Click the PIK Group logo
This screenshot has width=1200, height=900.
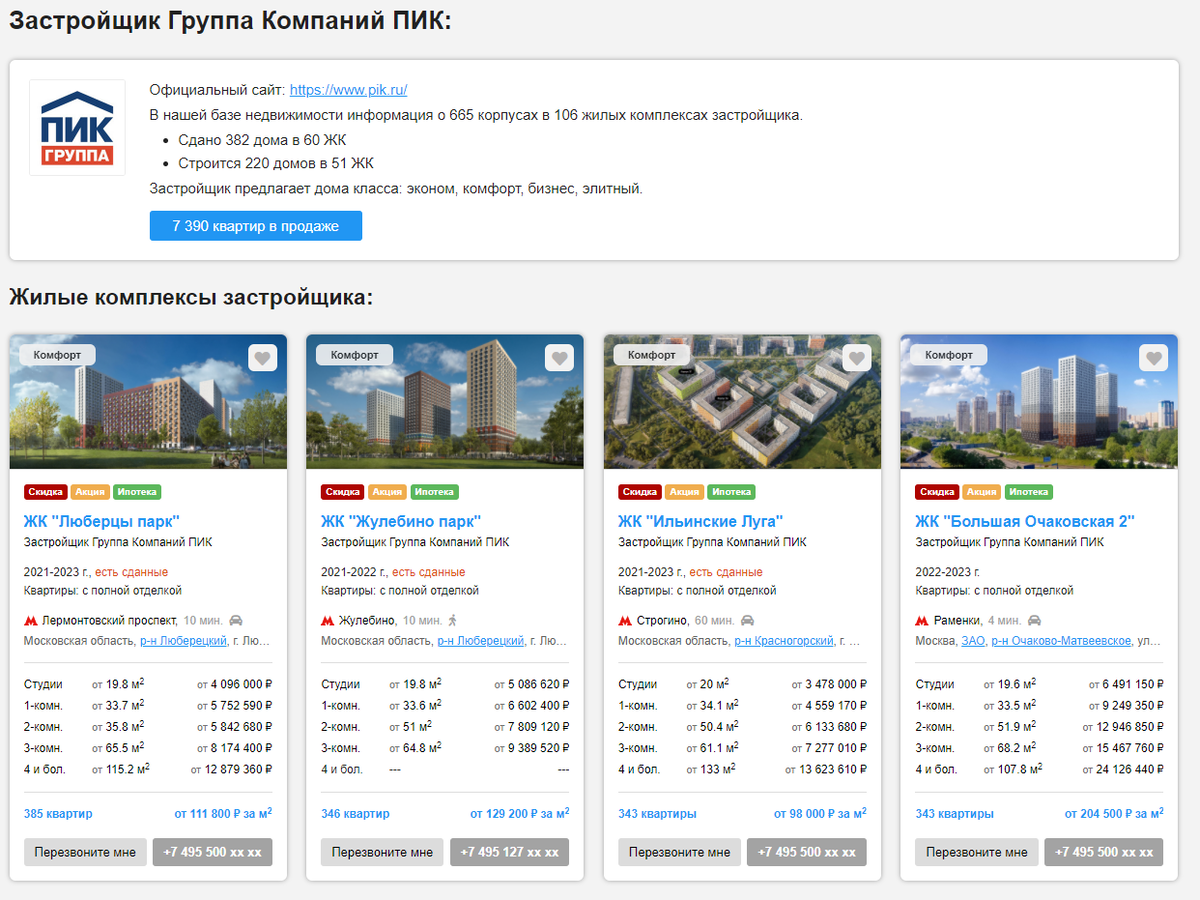tap(77, 127)
